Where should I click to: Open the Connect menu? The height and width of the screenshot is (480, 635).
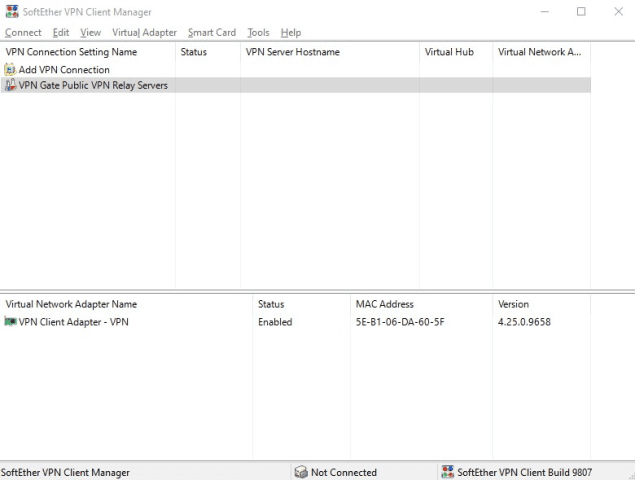(22, 32)
